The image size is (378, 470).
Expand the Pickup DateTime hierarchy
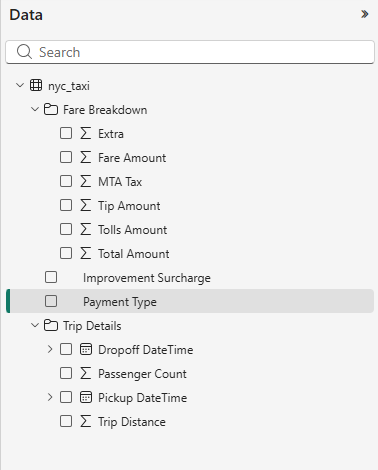click(50, 397)
